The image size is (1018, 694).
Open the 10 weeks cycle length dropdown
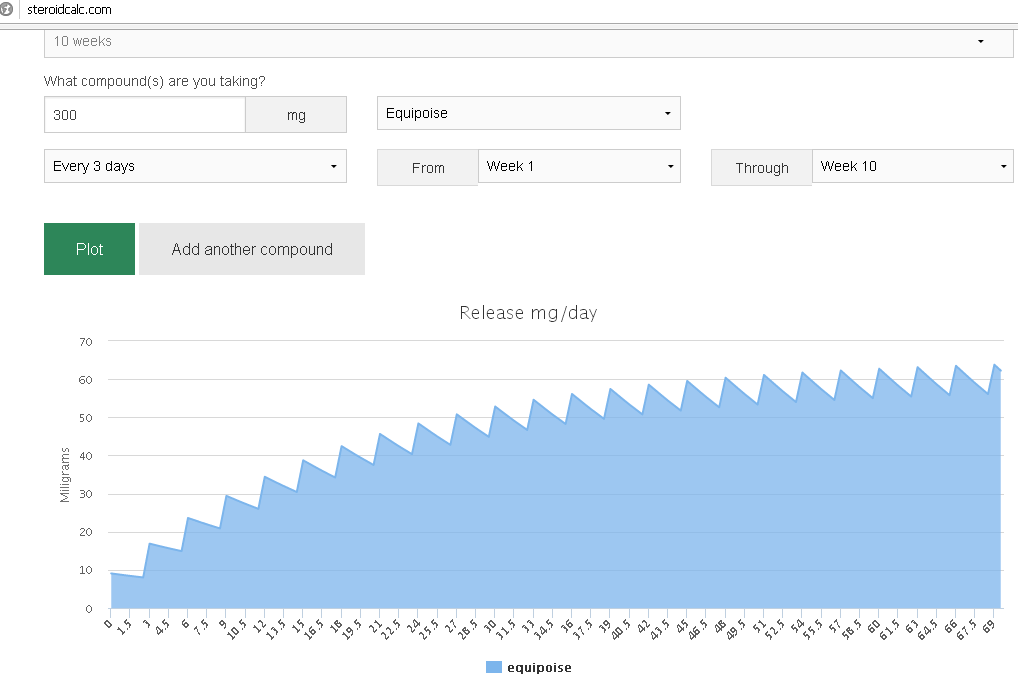click(x=528, y=42)
